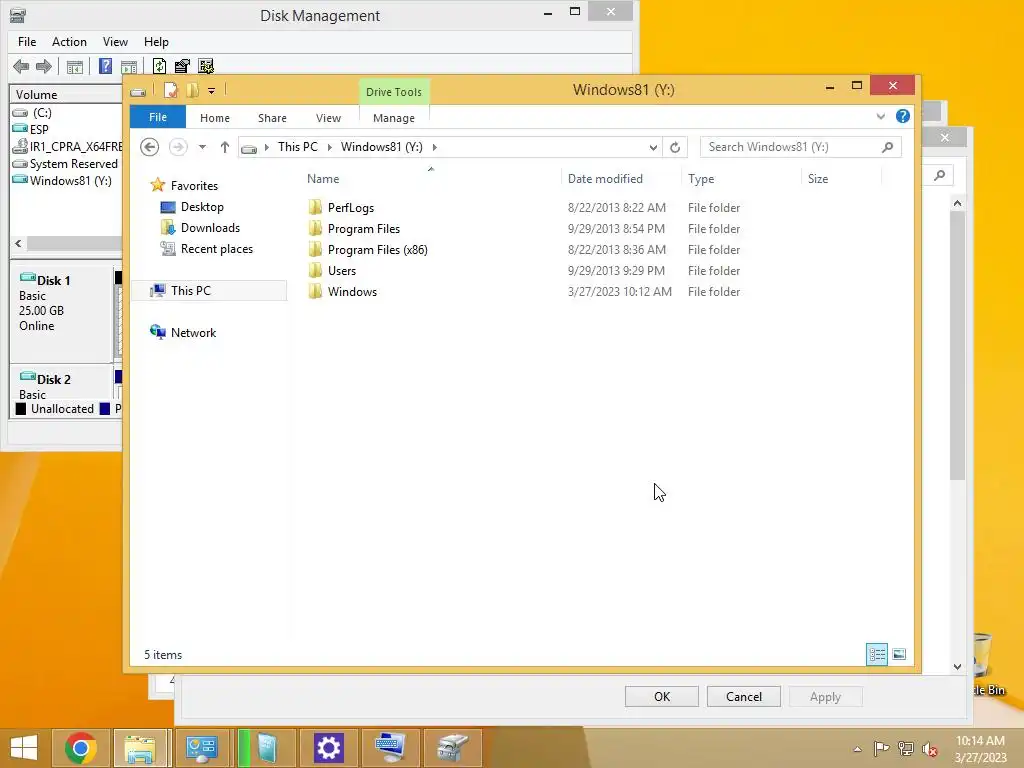Click Properties icon in Explorer quick access toolbar

[170, 91]
